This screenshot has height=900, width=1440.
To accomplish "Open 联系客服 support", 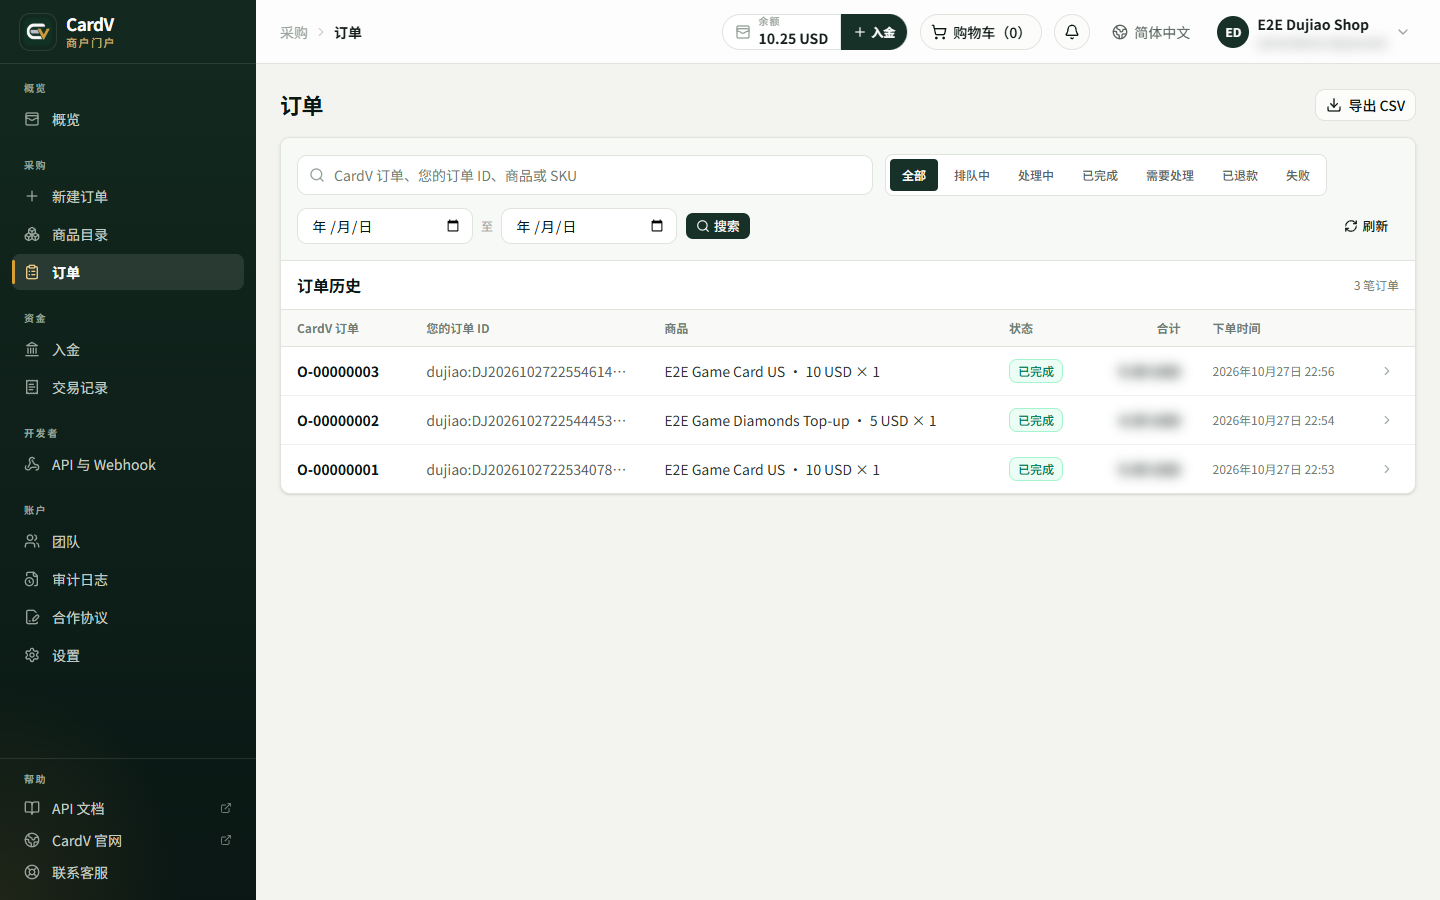I will tap(128, 872).
